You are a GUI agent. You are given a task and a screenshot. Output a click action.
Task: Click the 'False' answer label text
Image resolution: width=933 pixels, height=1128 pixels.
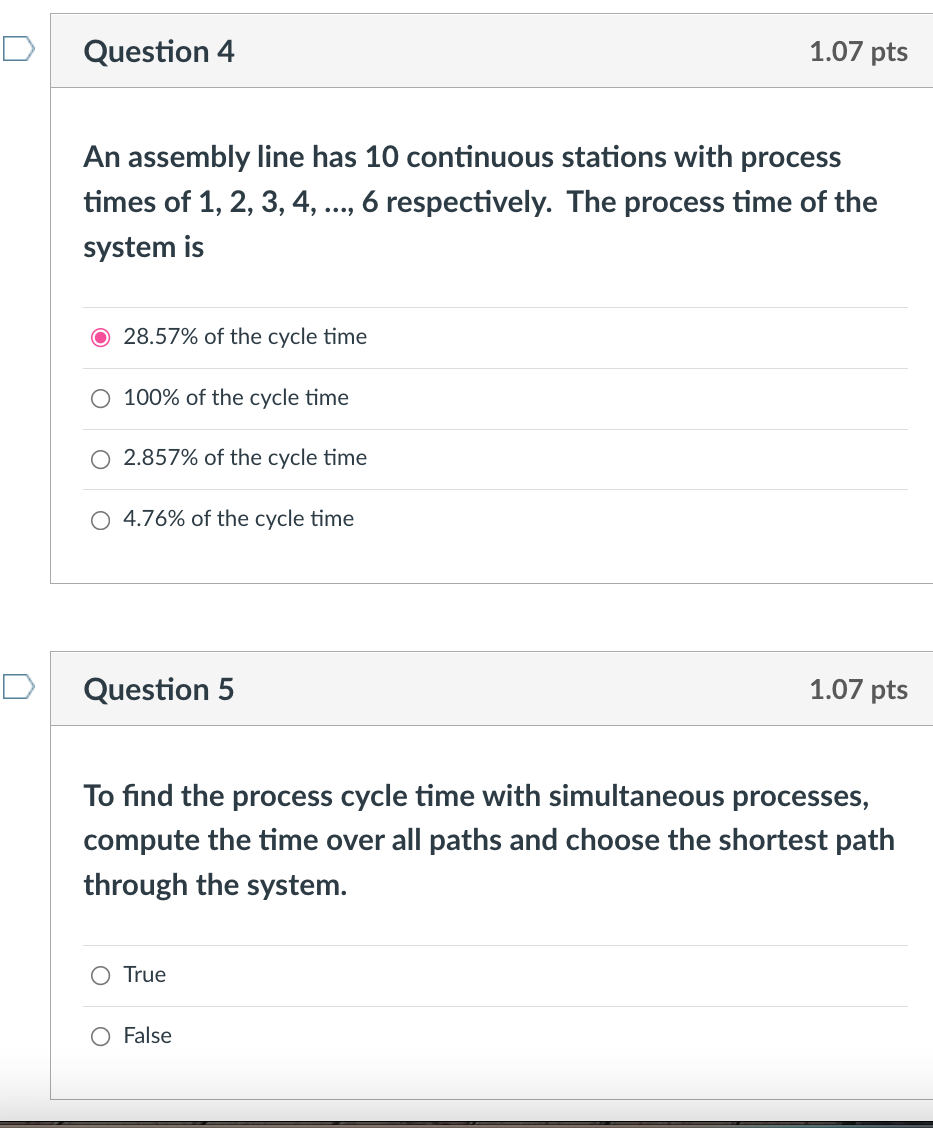pyautogui.click(x=147, y=1036)
